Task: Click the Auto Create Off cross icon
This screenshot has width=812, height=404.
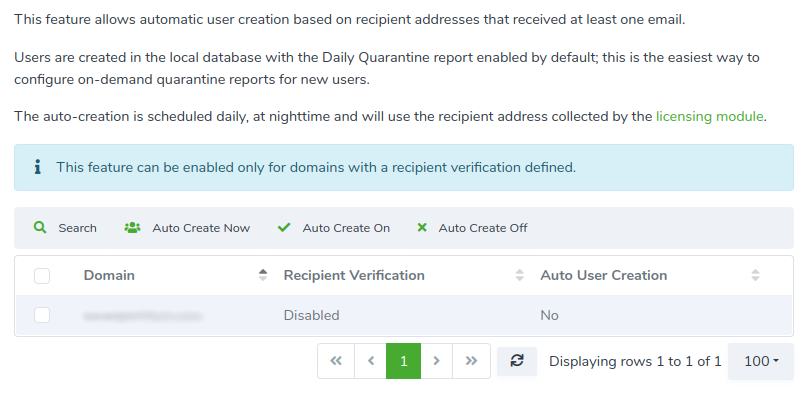Action: click(422, 227)
